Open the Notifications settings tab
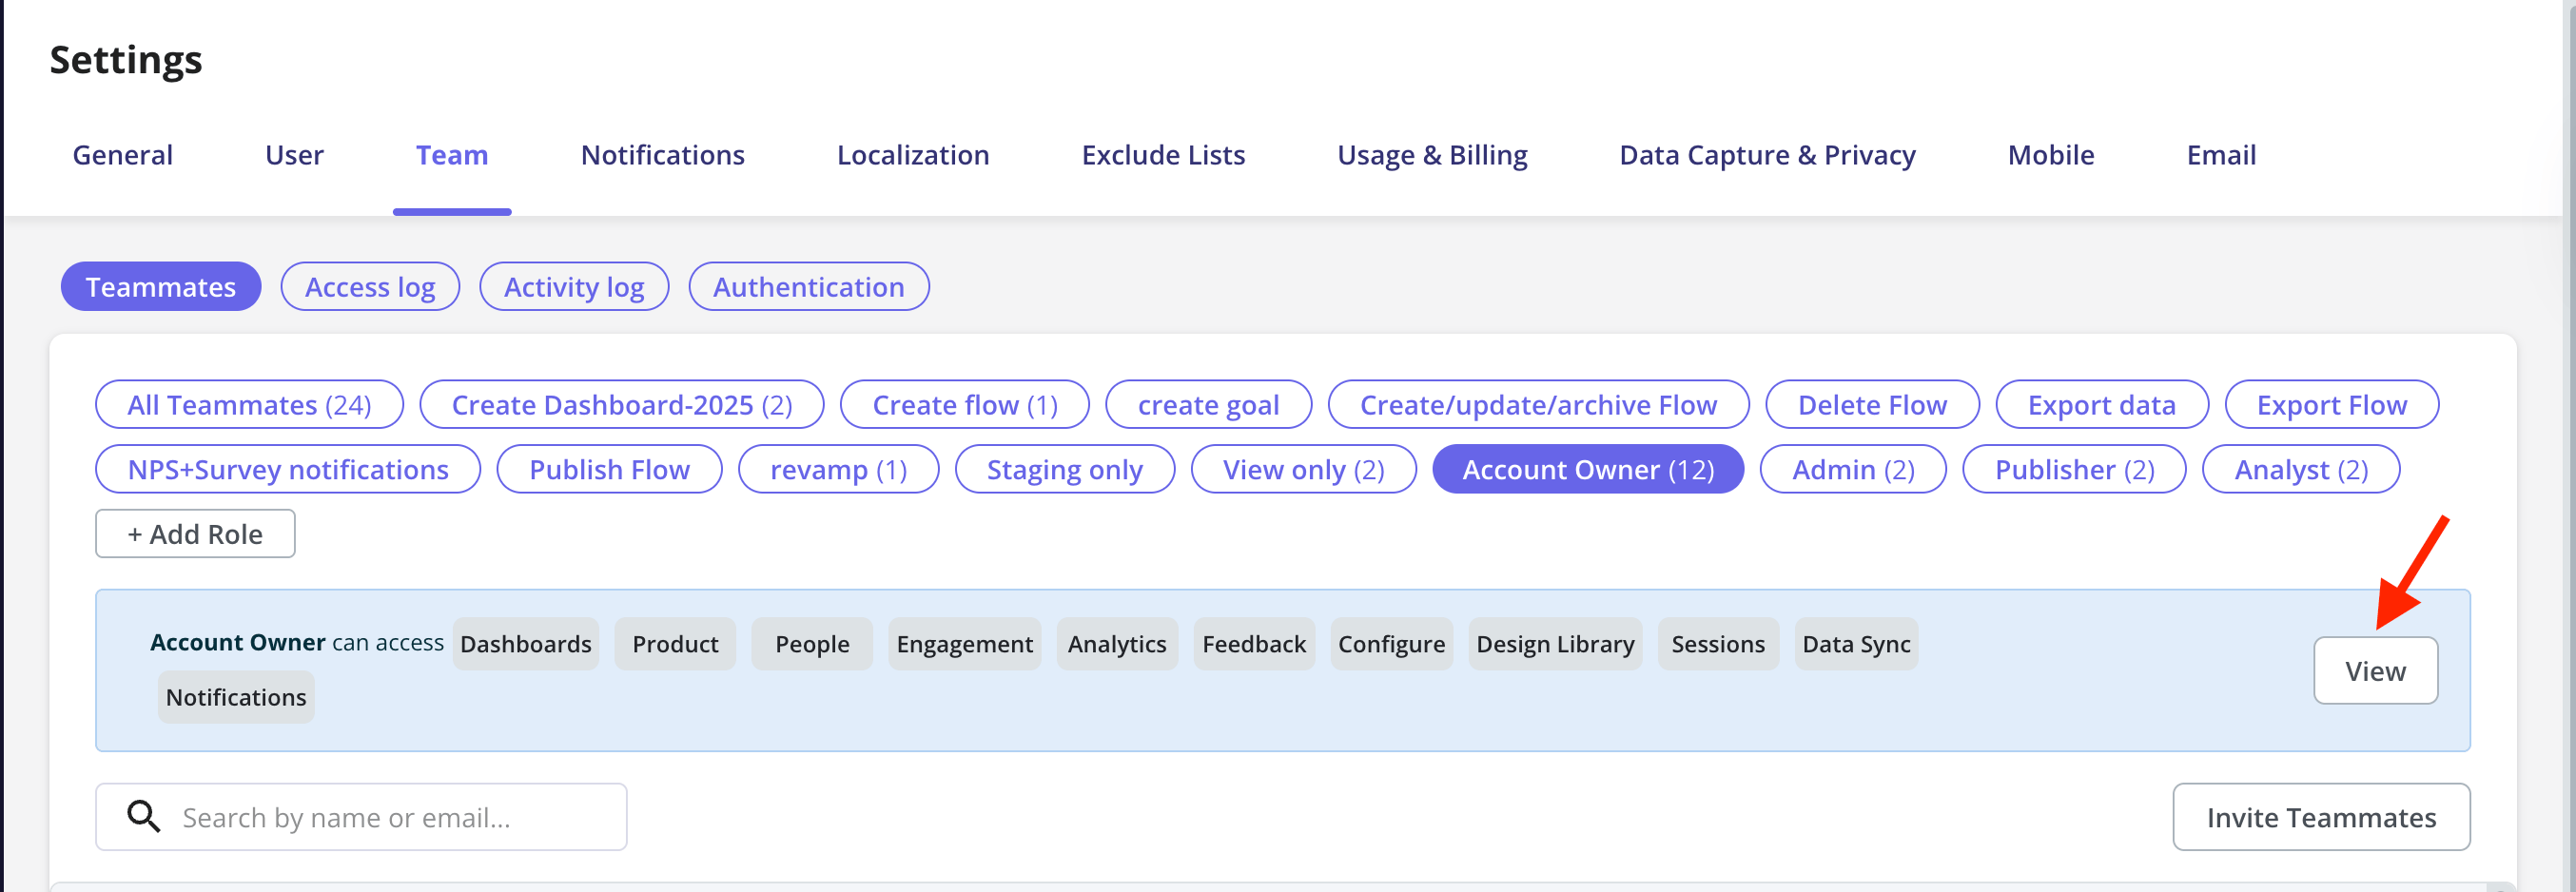Image resolution: width=2576 pixels, height=892 pixels. tap(662, 155)
